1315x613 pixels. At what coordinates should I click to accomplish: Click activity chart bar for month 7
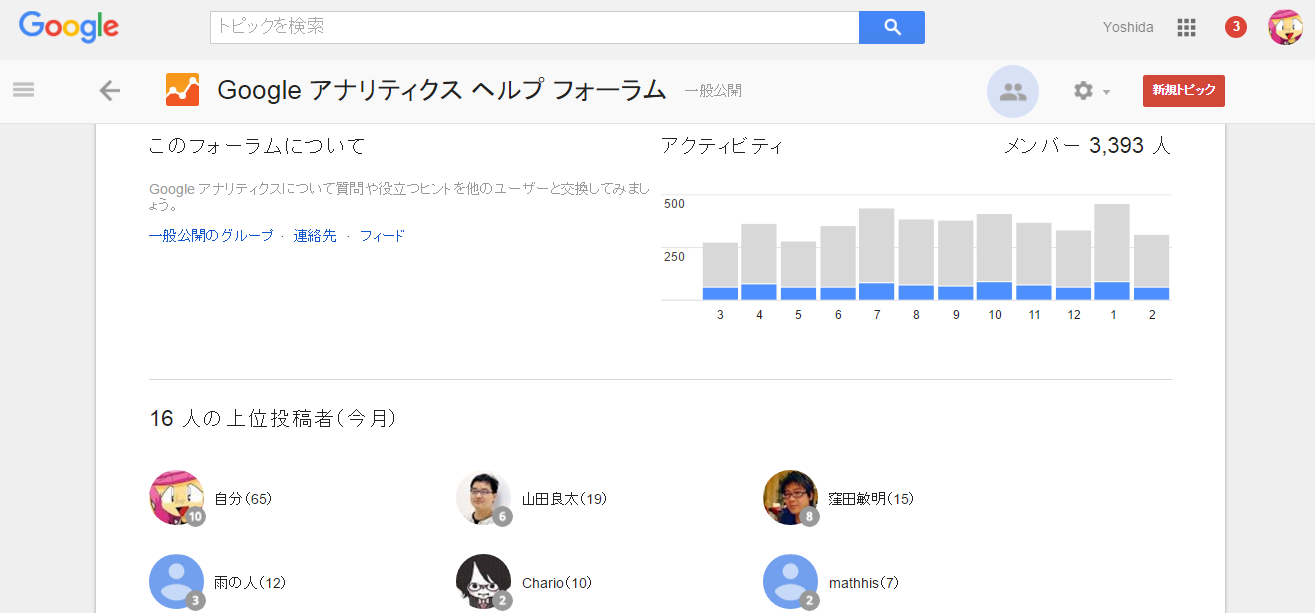point(877,254)
